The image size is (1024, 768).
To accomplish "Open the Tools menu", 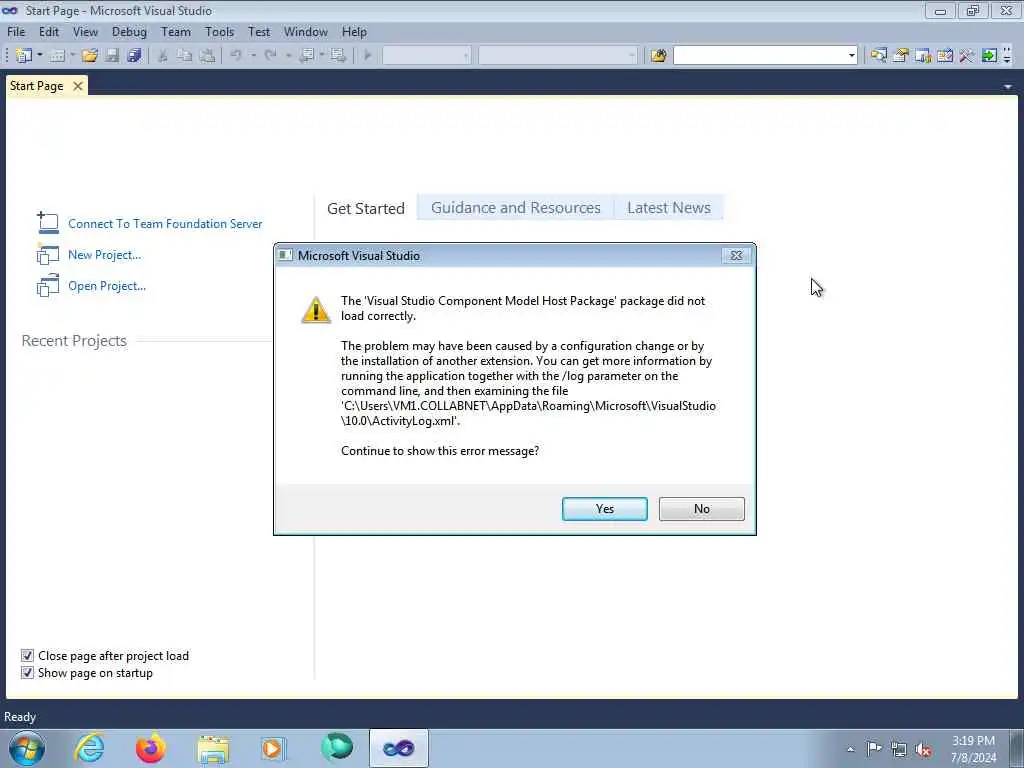I will (219, 31).
